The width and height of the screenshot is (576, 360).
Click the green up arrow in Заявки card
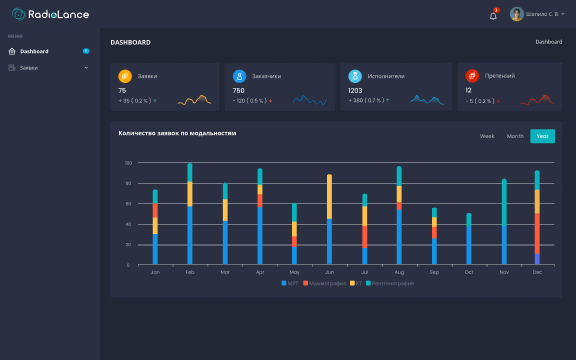coord(155,101)
